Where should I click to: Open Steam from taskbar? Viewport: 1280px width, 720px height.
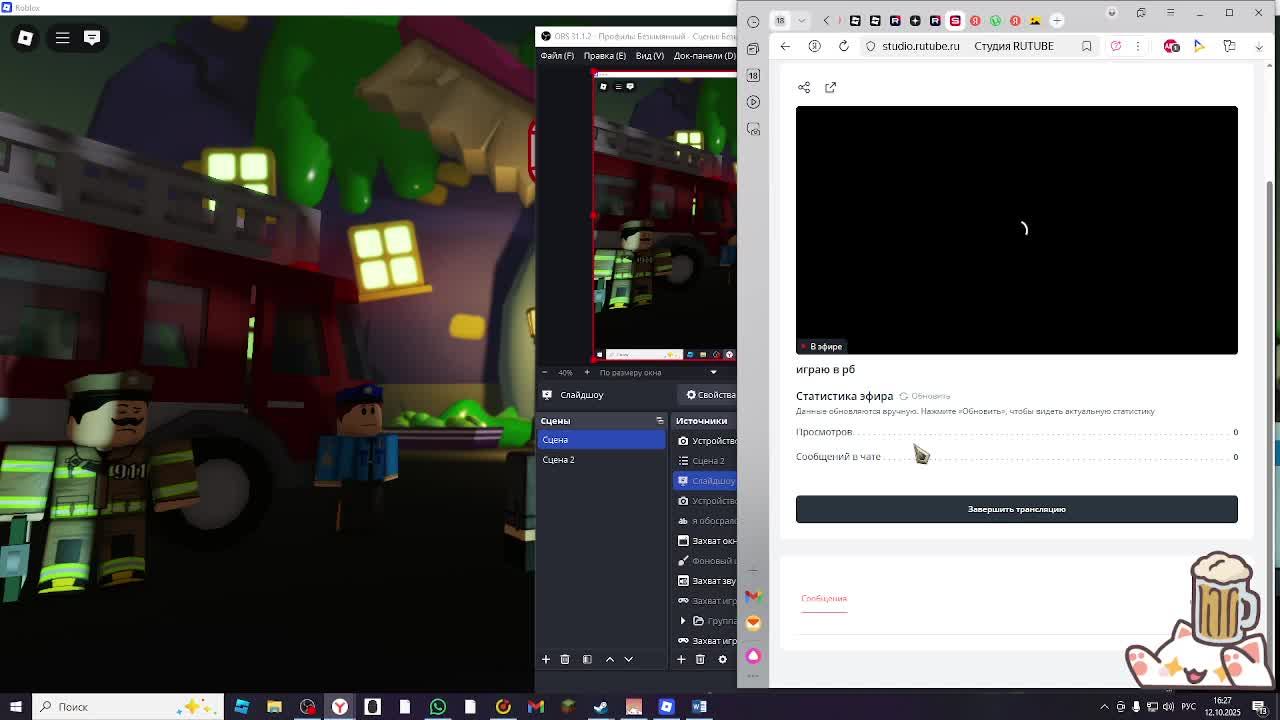click(x=601, y=707)
